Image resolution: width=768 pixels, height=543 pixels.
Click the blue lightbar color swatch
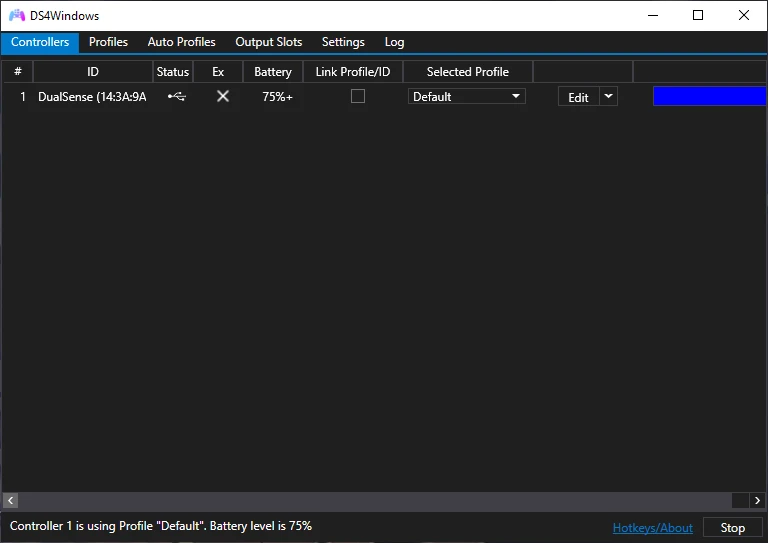(709, 97)
